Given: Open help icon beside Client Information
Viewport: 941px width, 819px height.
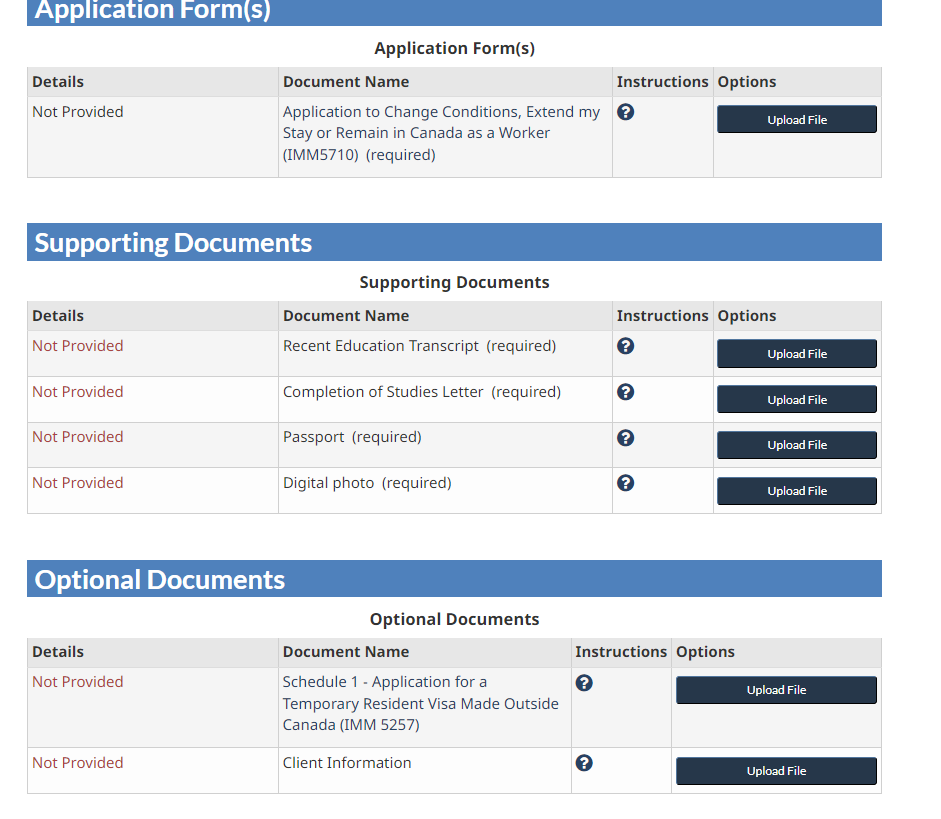Looking at the screenshot, I should 584,762.
